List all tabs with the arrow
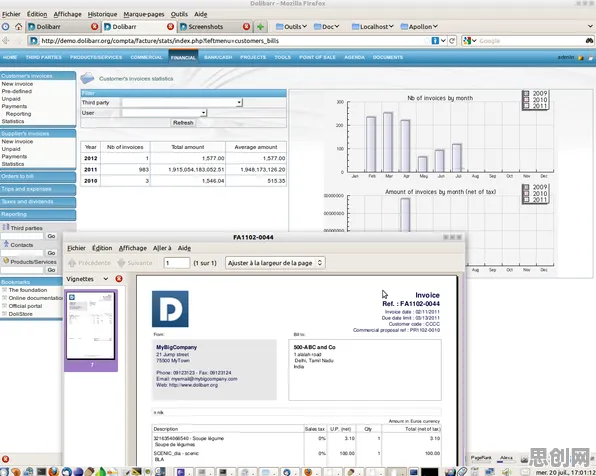Image resolution: width=596 pixels, height=476 pixels. (590, 27)
